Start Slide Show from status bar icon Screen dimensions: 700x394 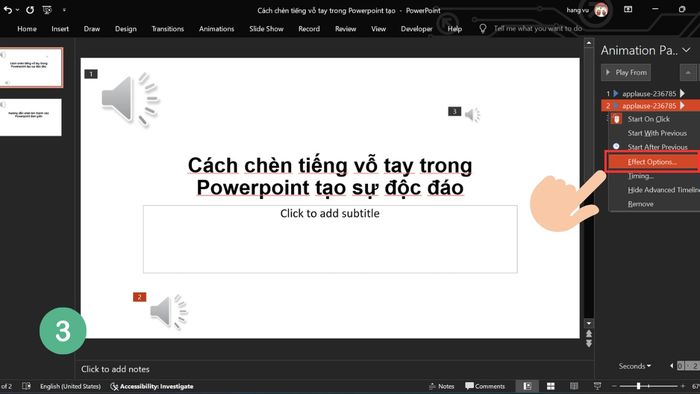click(x=597, y=386)
